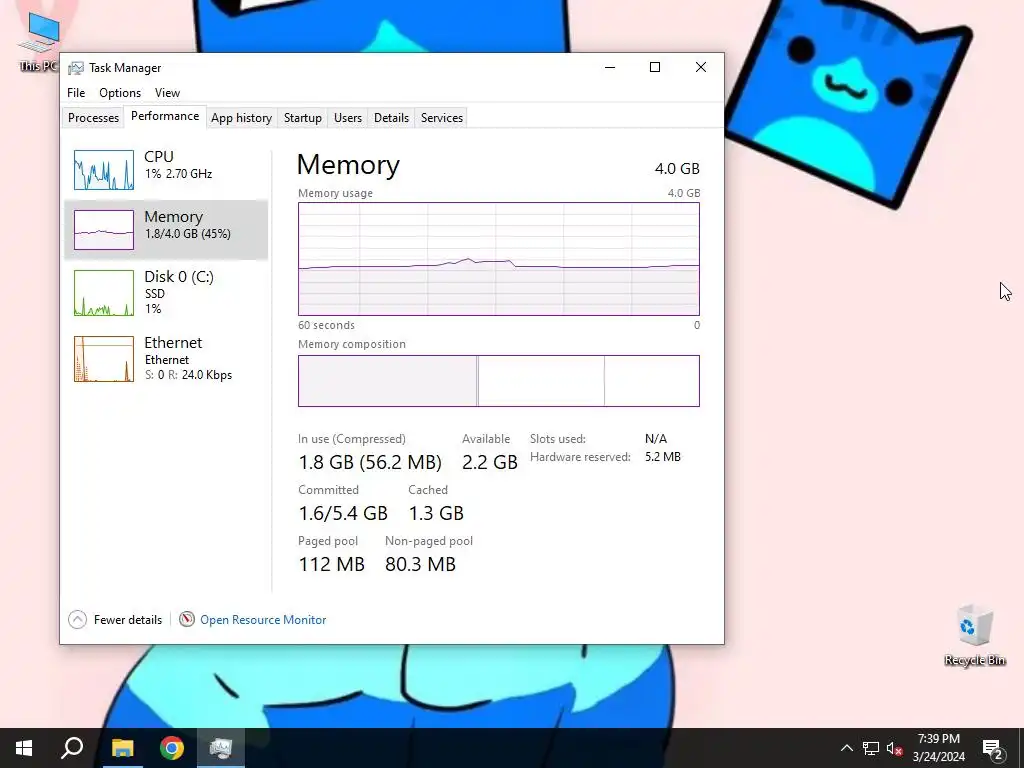Viewport: 1024px width, 768px height.
Task: Click the 4.0 GB total beside Memory heading
Action: (x=677, y=168)
